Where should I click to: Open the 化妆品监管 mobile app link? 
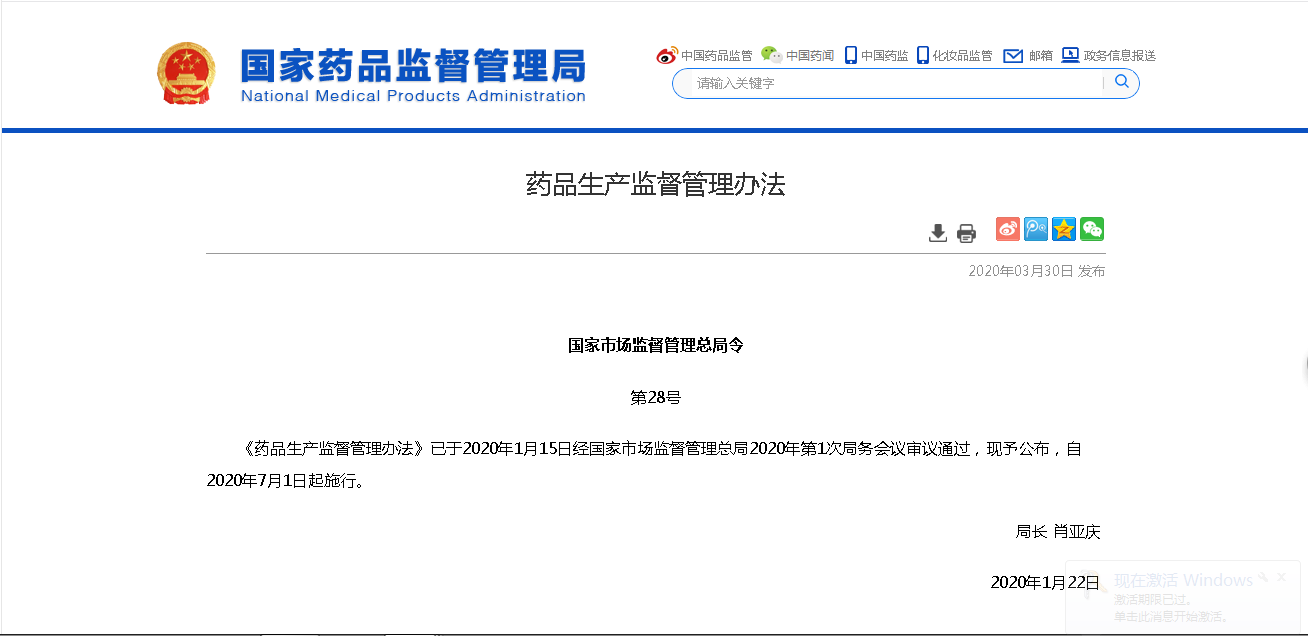pos(962,56)
